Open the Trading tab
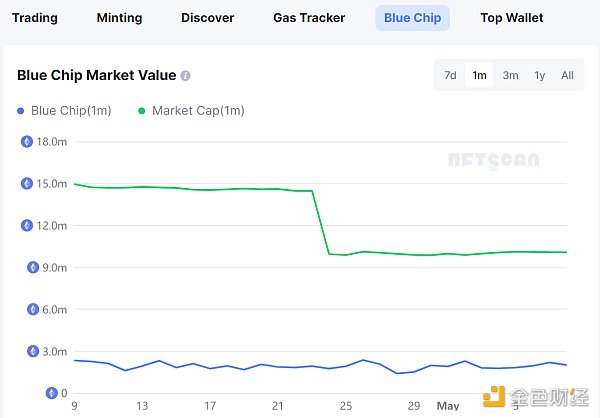 tap(35, 18)
